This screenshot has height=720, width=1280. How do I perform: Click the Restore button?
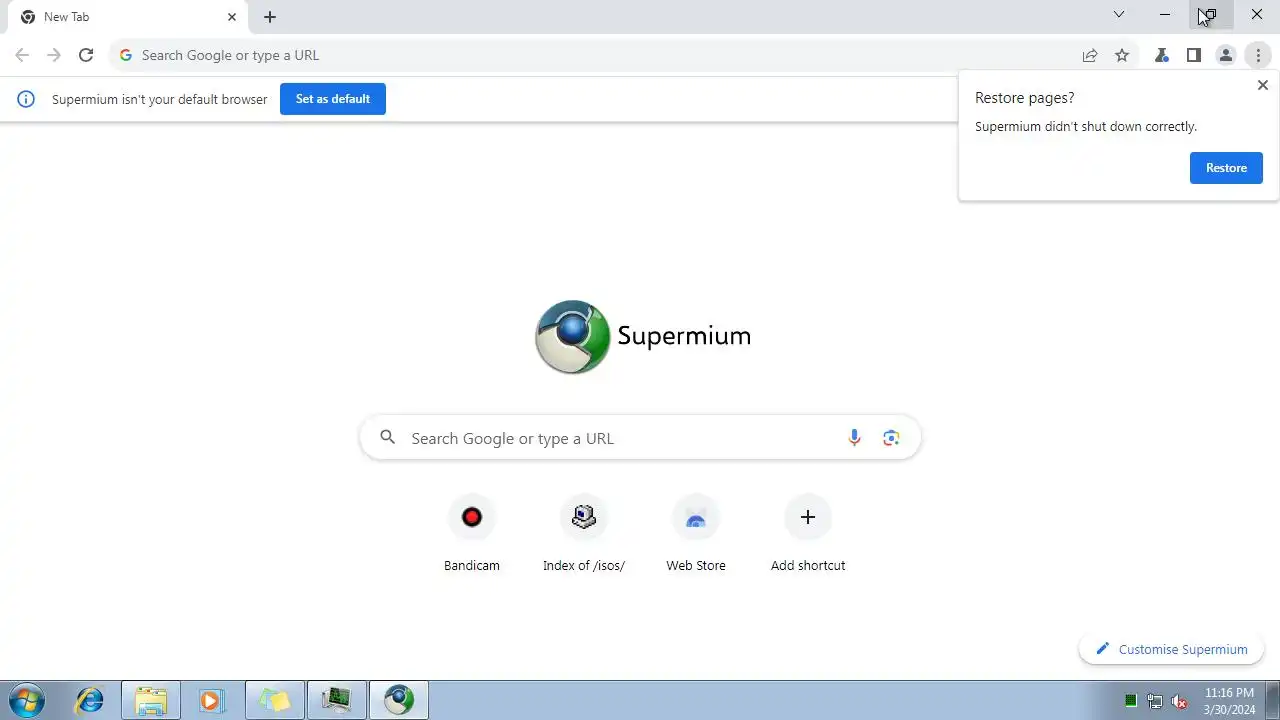[1226, 168]
